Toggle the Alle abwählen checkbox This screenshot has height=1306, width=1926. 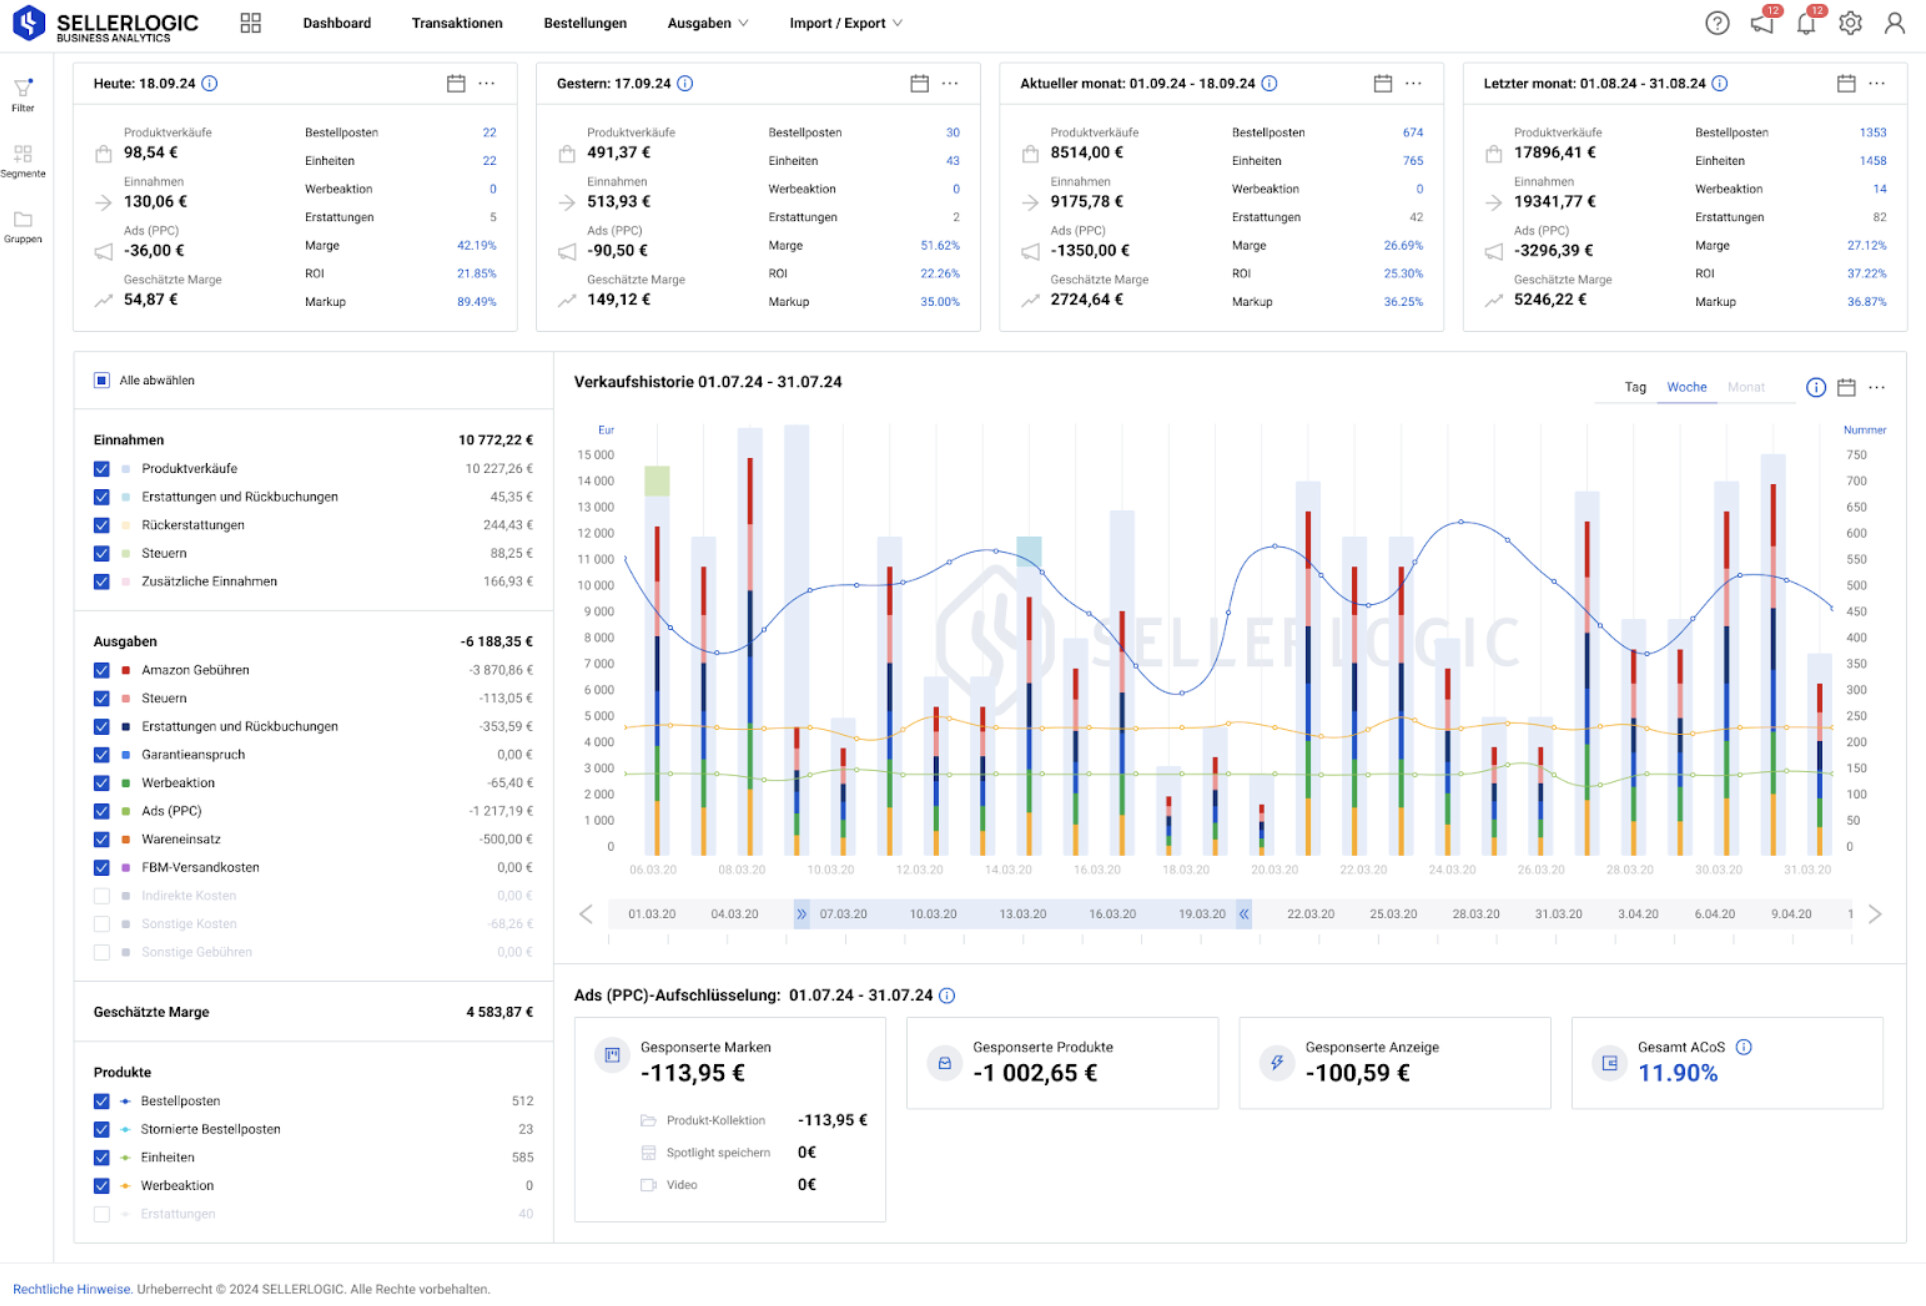coord(101,380)
